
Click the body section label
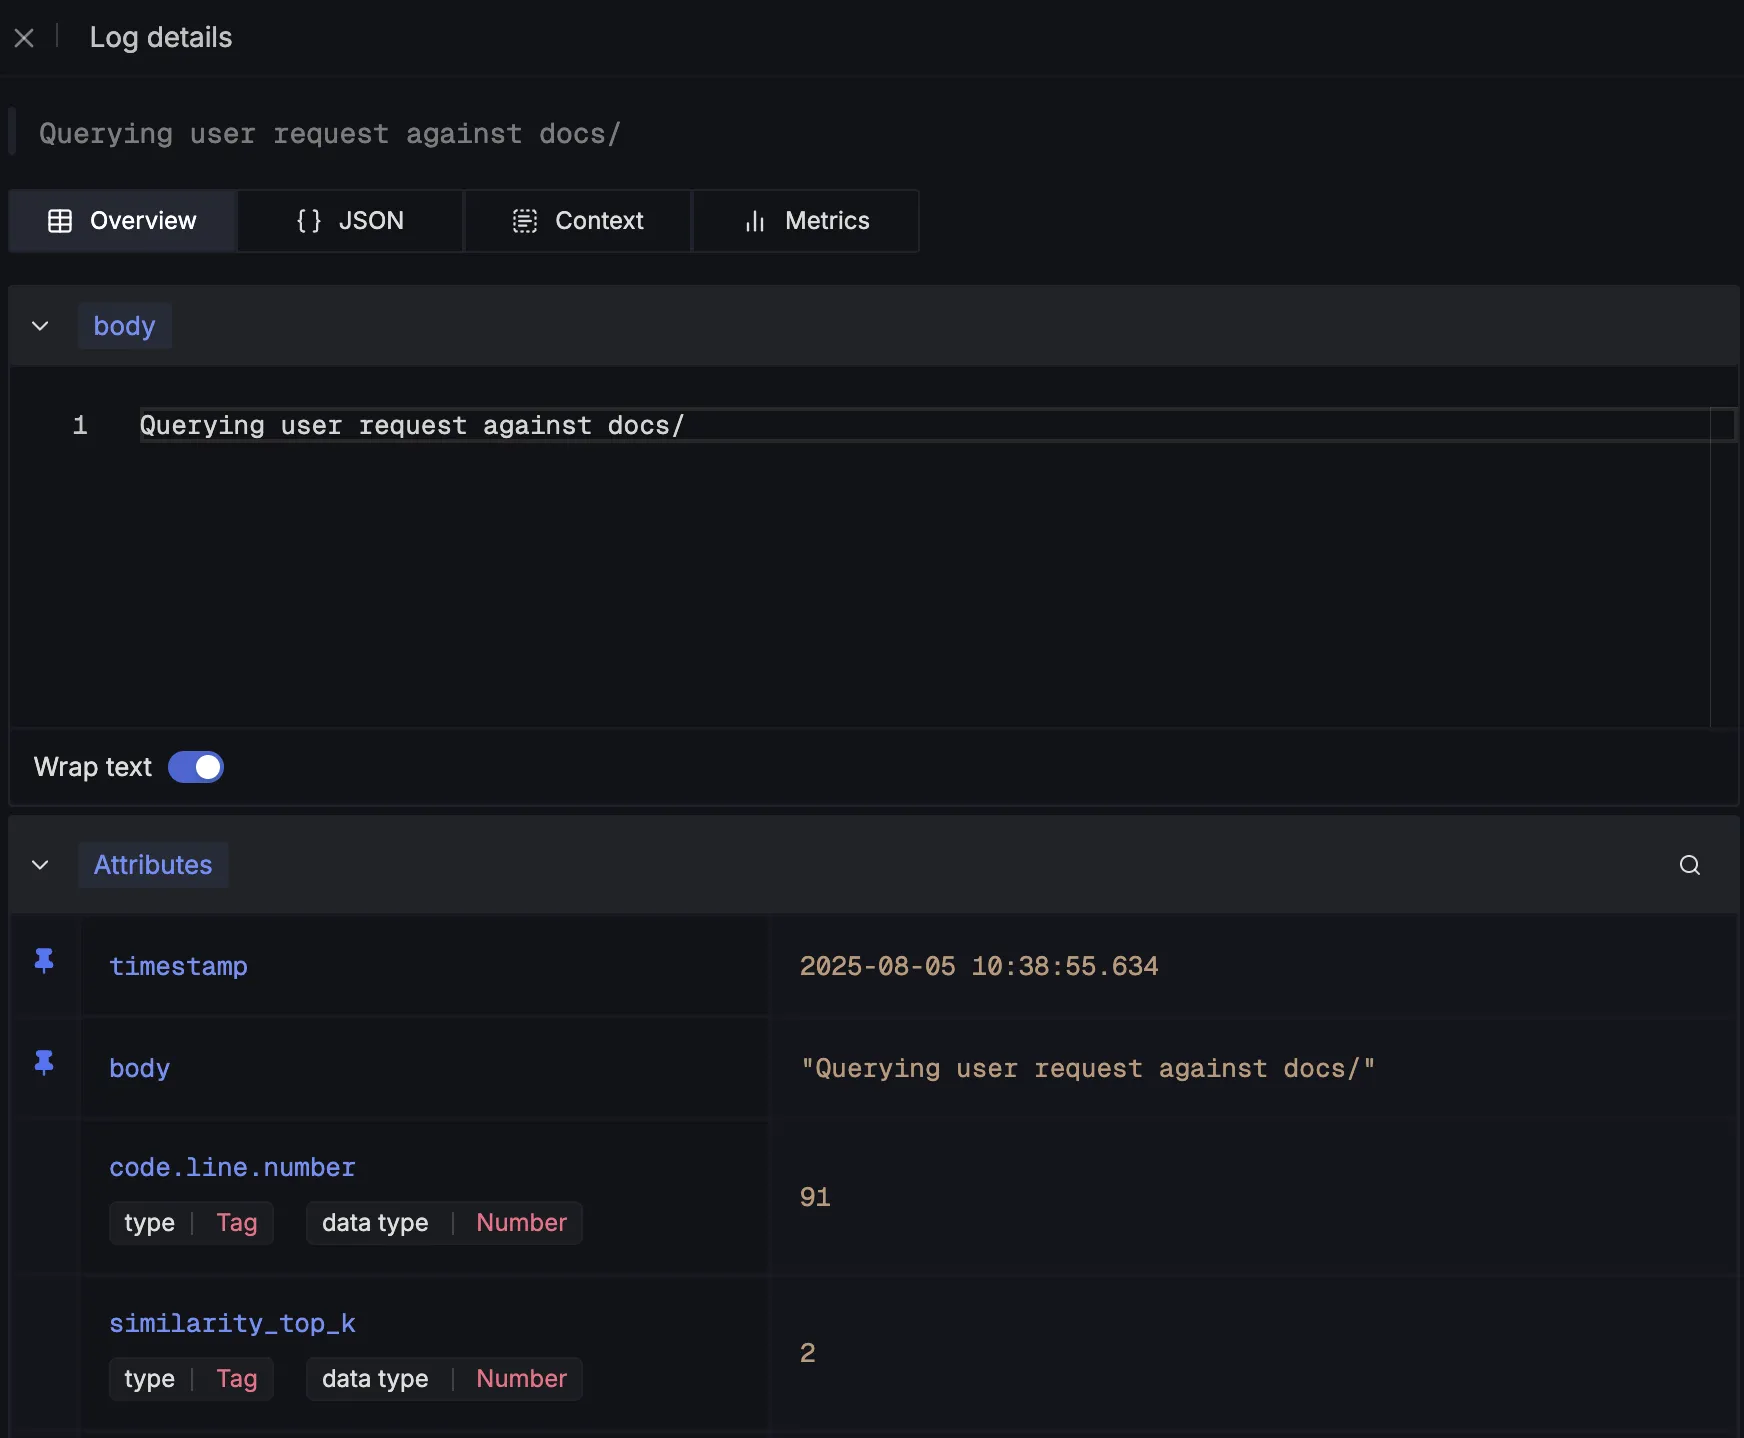[x=124, y=326]
